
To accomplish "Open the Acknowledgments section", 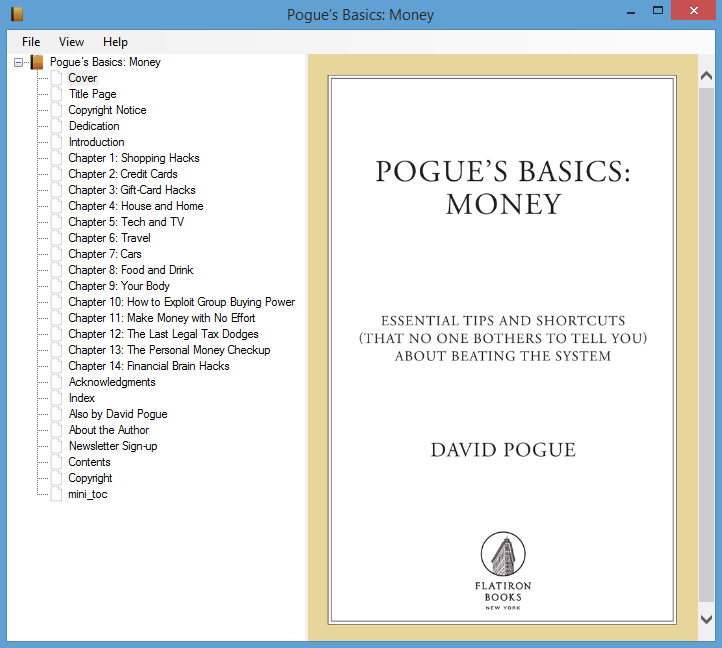I will tap(112, 382).
